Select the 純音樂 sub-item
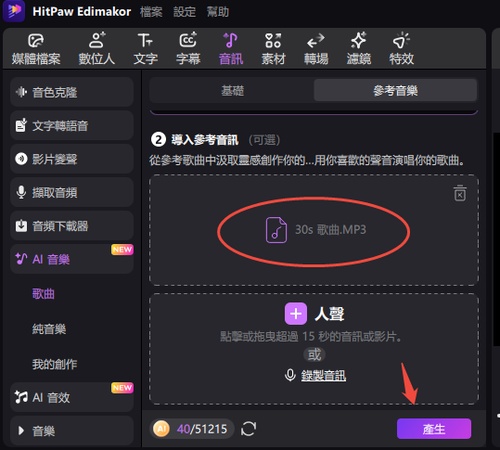This screenshot has height=450, width=500. coord(49,329)
